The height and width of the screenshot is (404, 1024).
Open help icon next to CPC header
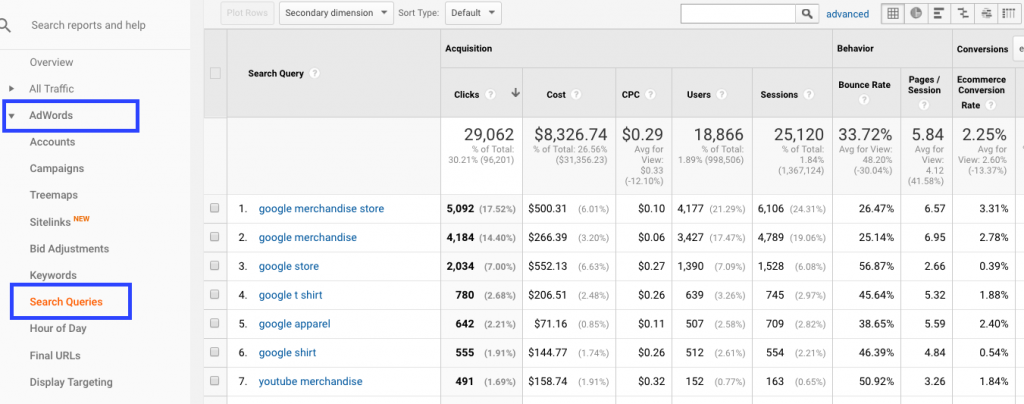click(x=650, y=95)
